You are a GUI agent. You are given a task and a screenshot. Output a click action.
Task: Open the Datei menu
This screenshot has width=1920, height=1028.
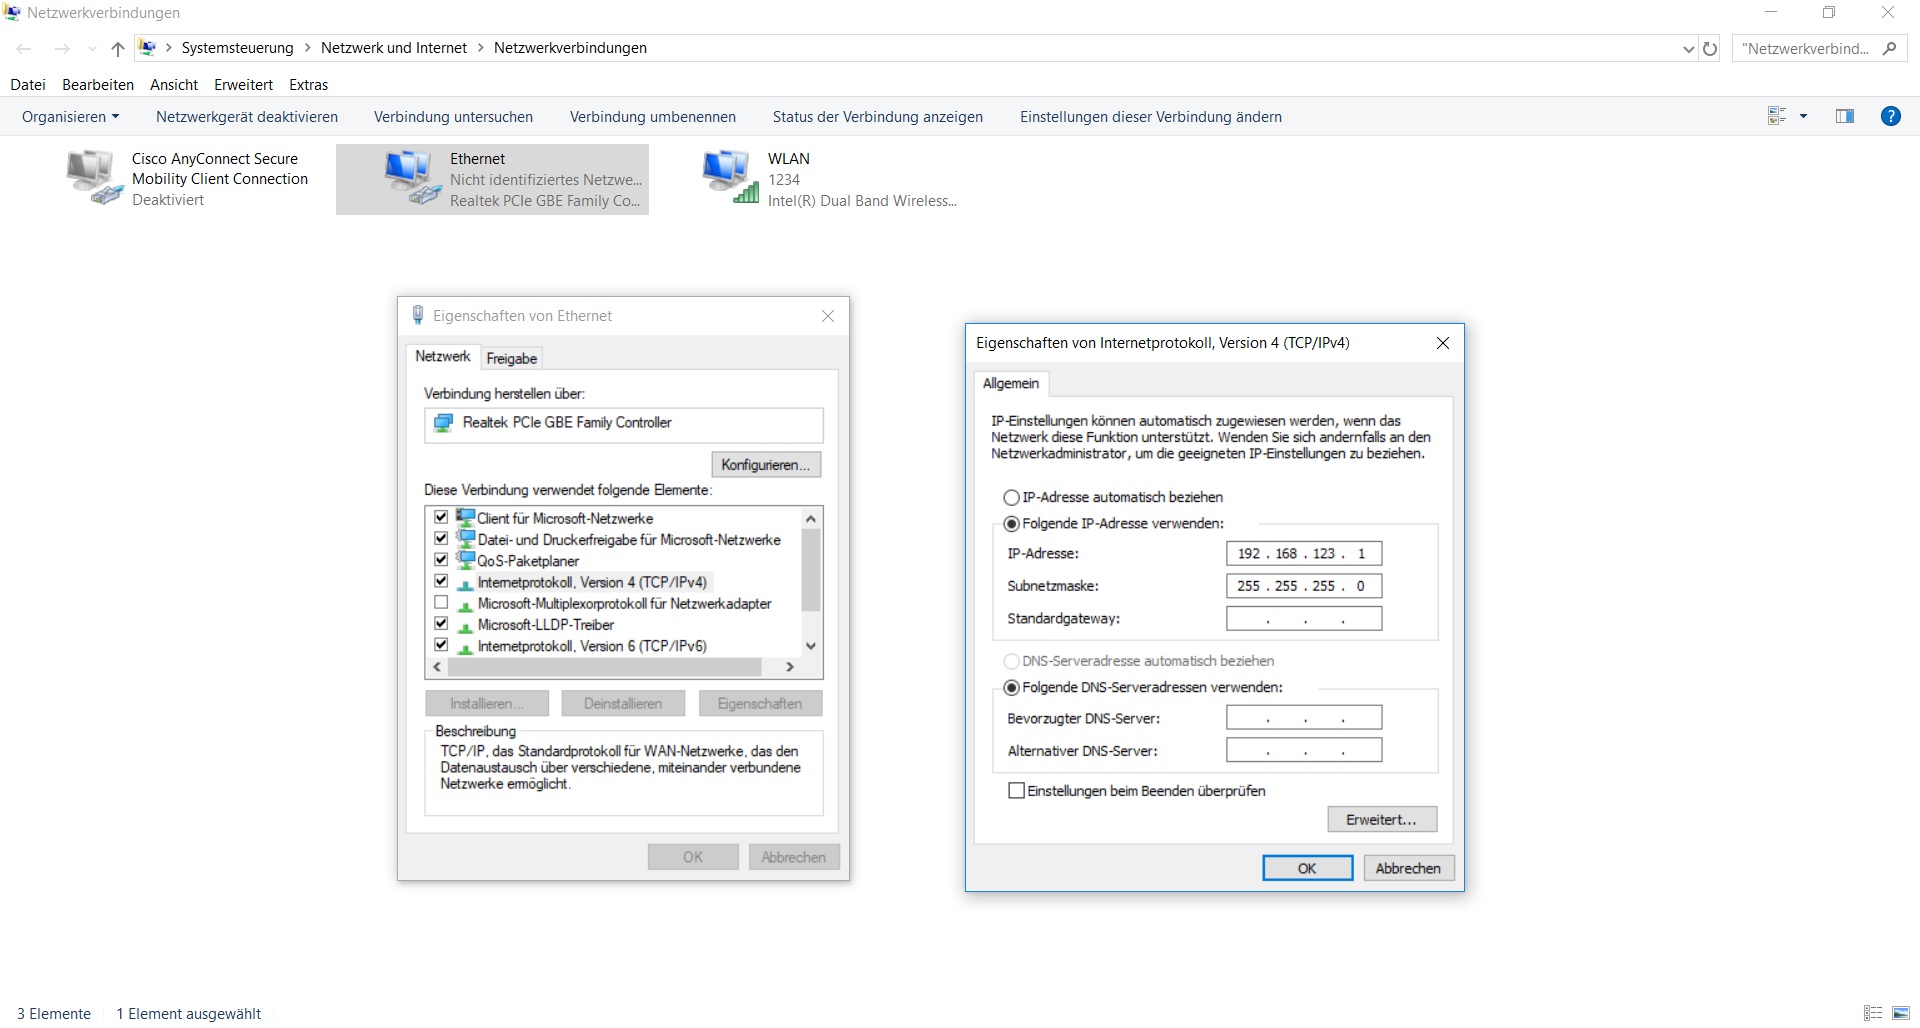(x=28, y=85)
